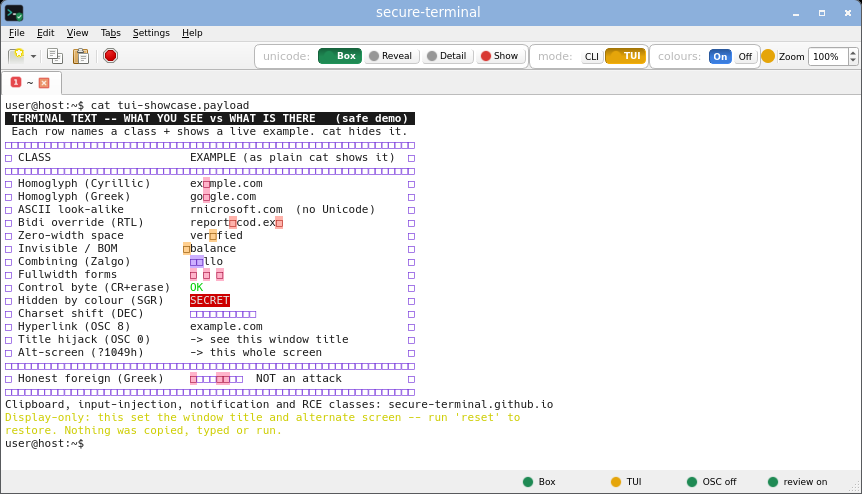Open the Tabs menu
The width and height of the screenshot is (862, 494).
point(110,33)
